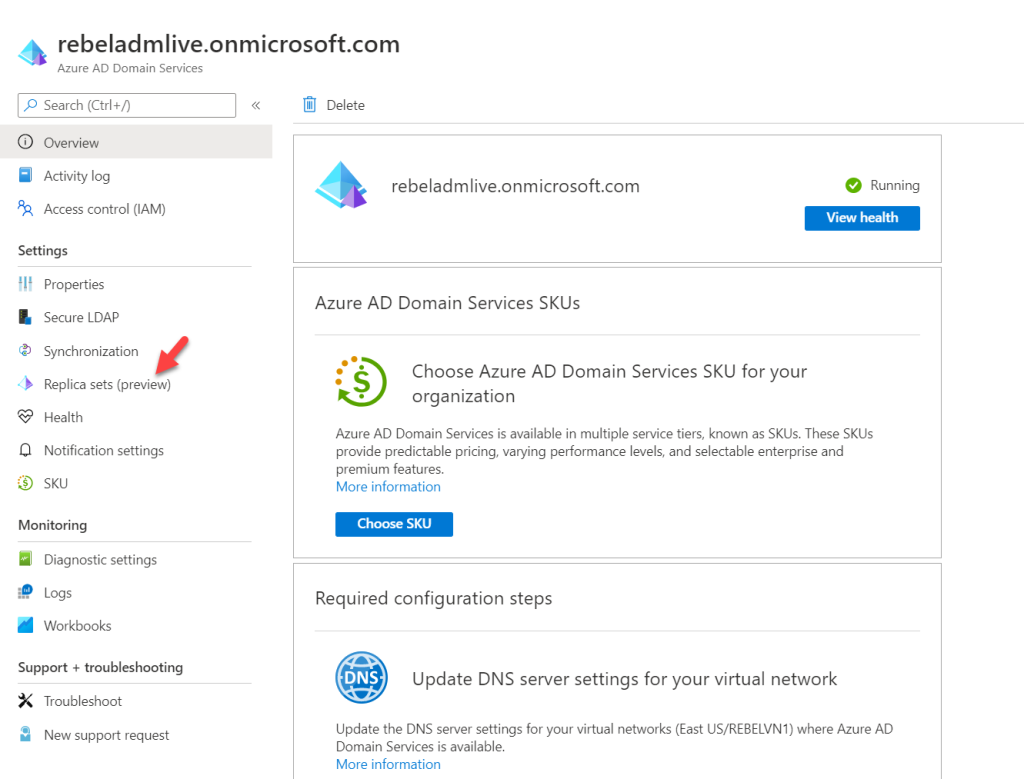Click the Settings section header
Viewport: 1024px width, 779px height.
coord(42,251)
